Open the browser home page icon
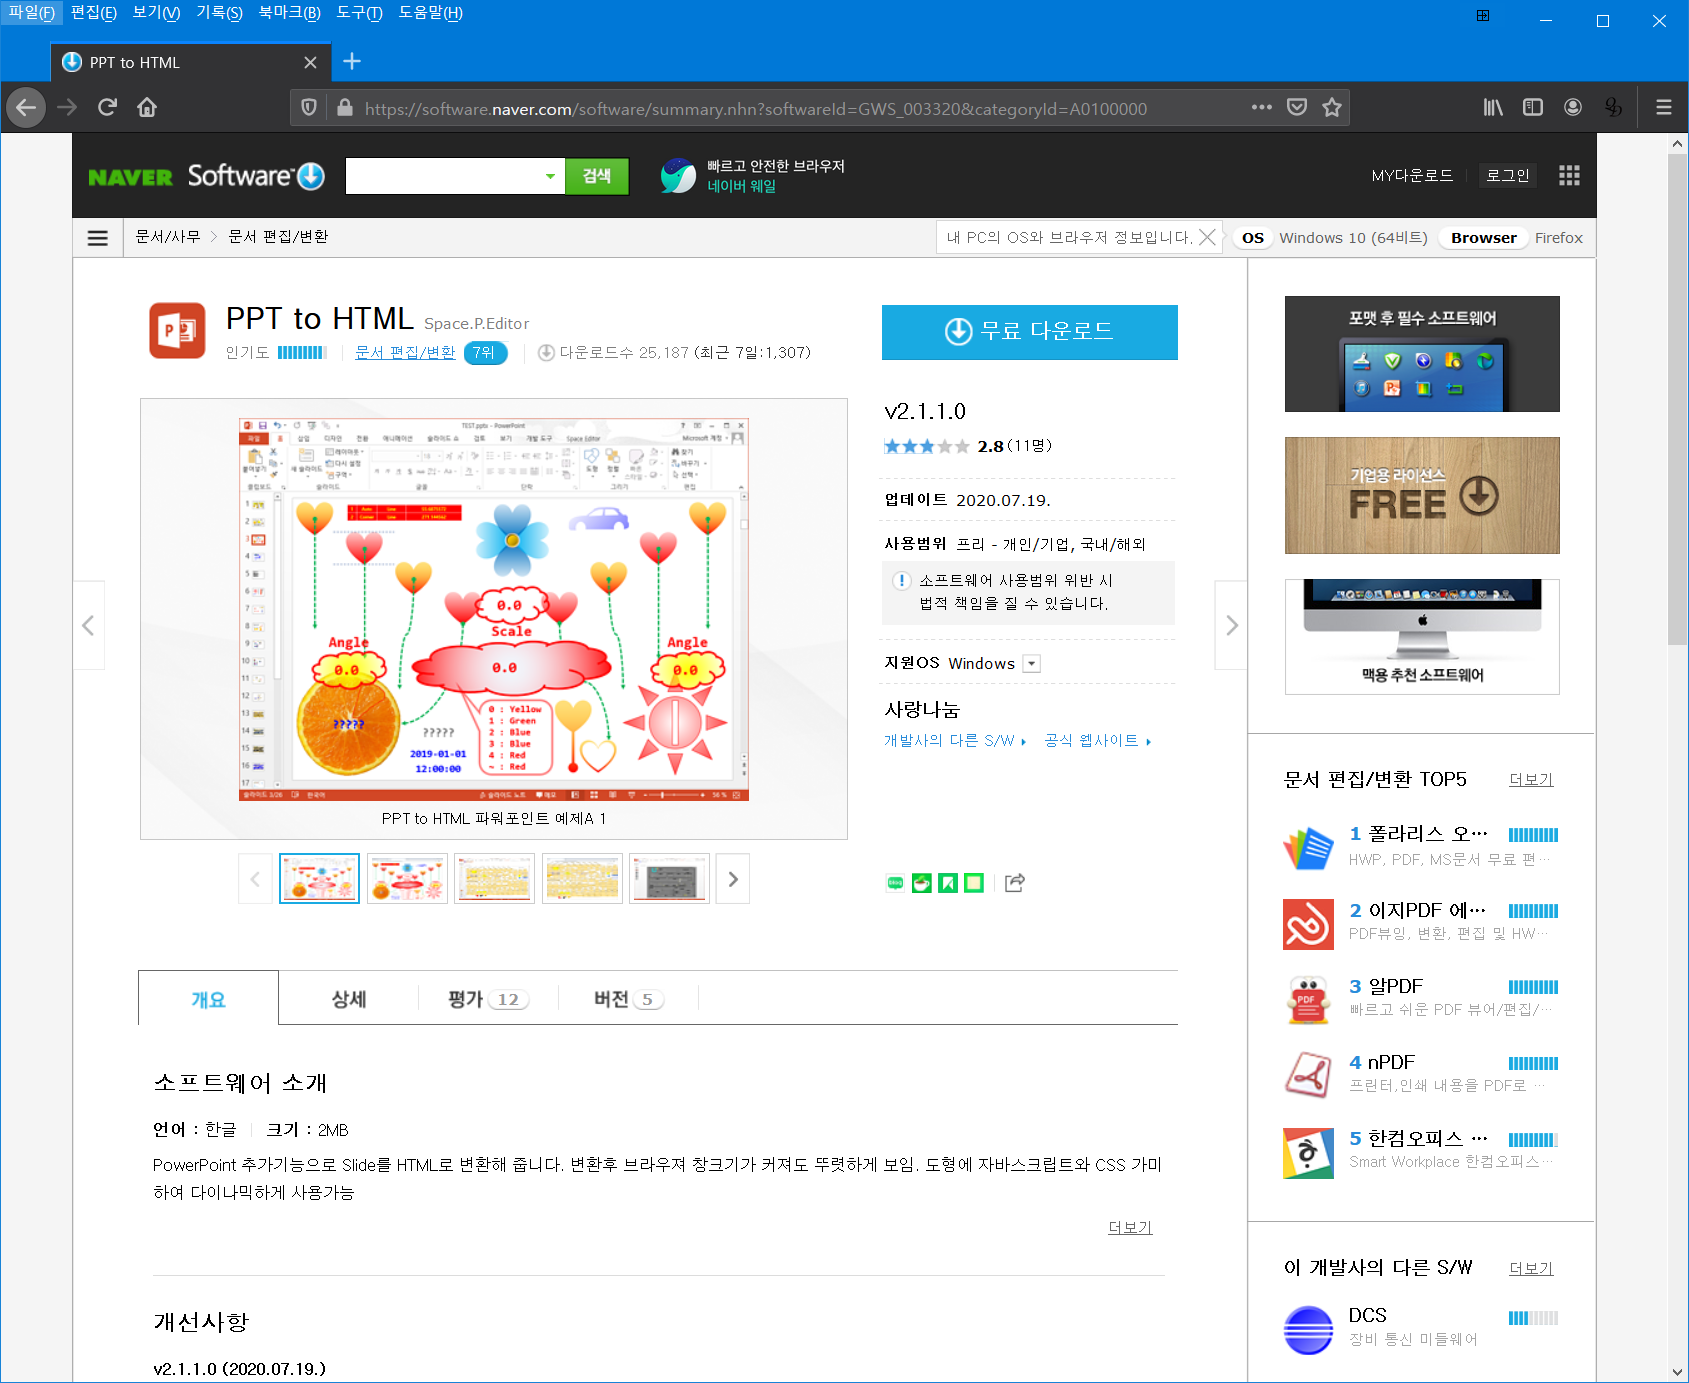 (147, 107)
